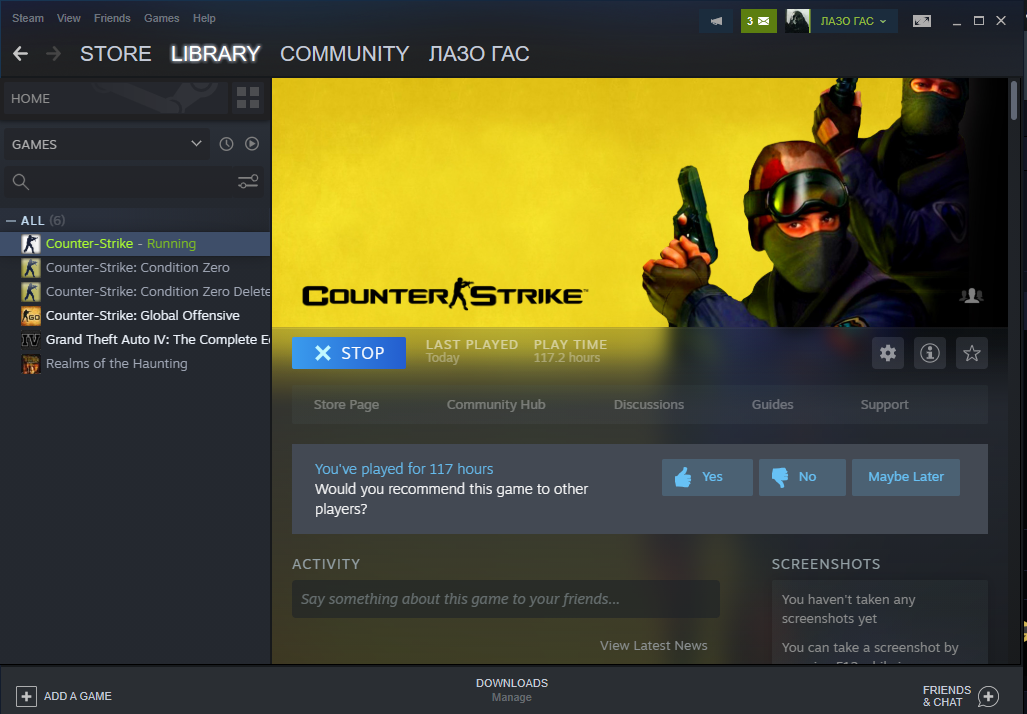Open the Friends menu
The image size is (1027, 714).
click(x=112, y=18)
